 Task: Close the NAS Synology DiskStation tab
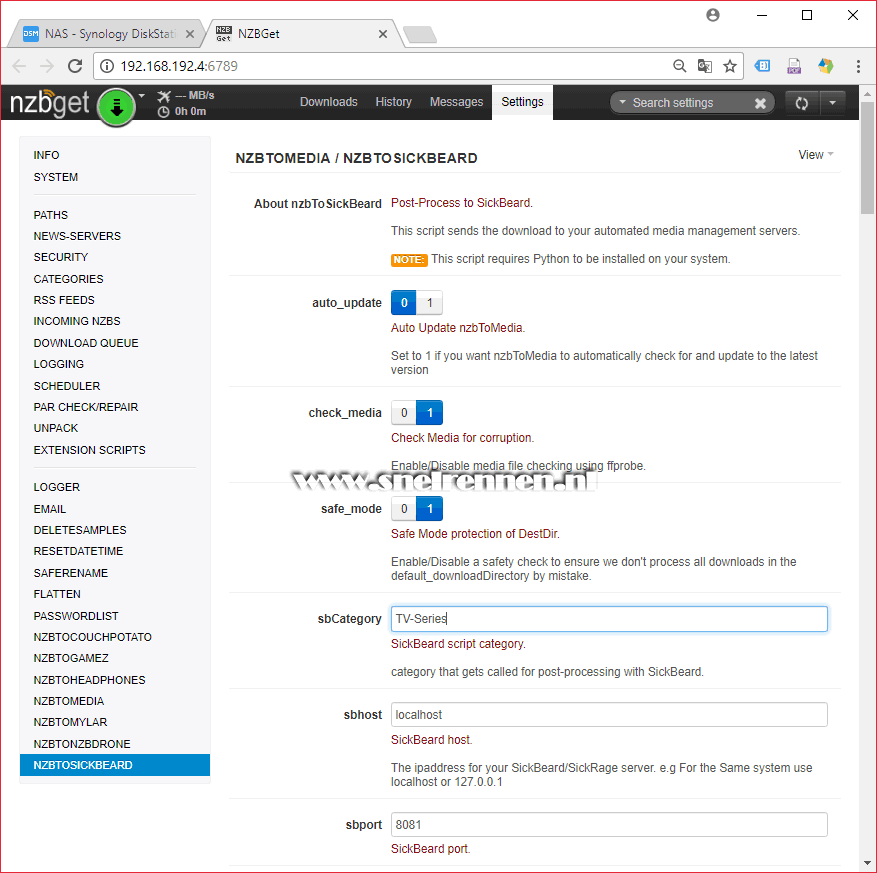tap(190, 34)
